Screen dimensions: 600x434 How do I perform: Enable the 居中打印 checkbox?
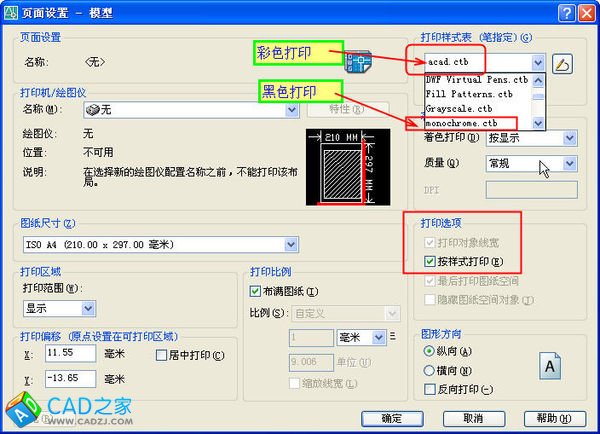pyautogui.click(x=163, y=355)
